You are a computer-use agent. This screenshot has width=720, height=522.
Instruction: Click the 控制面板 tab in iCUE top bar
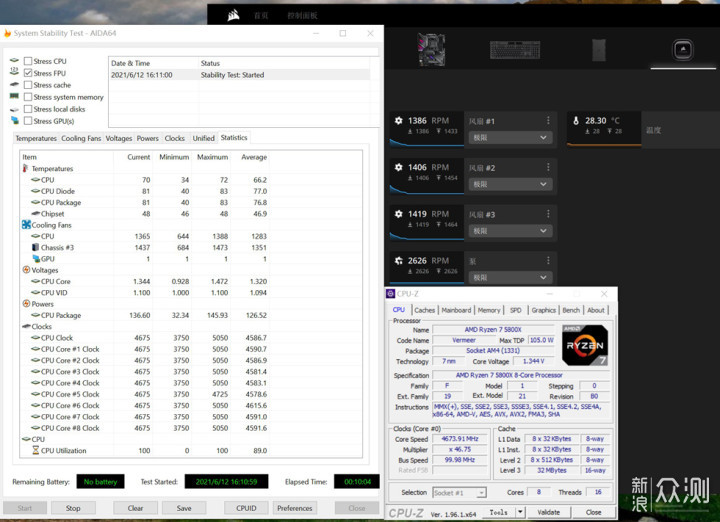tap(302, 16)
